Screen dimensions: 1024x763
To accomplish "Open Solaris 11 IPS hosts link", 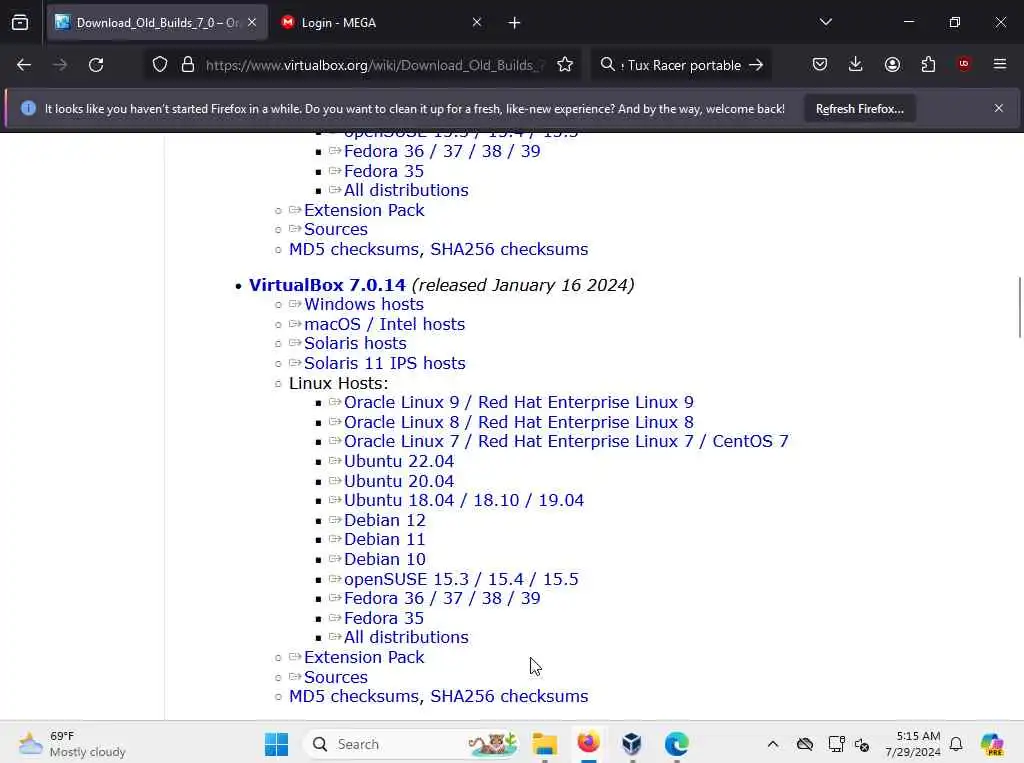I will [x=385, y=363].
